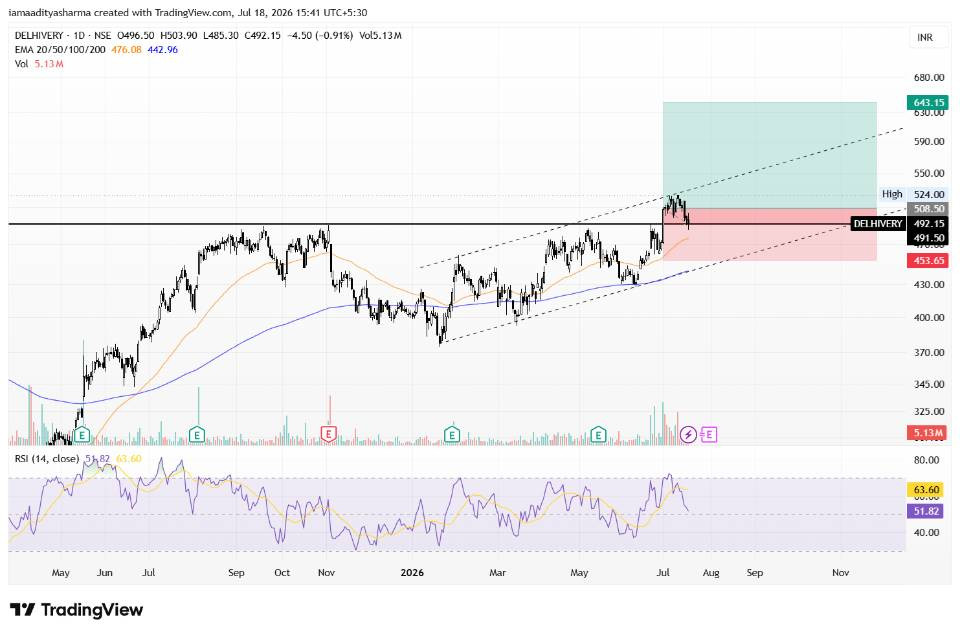Click the DELHIVERY 1D NSE symbol title
This screenshot has width=960, height=635.
[63, 36]
